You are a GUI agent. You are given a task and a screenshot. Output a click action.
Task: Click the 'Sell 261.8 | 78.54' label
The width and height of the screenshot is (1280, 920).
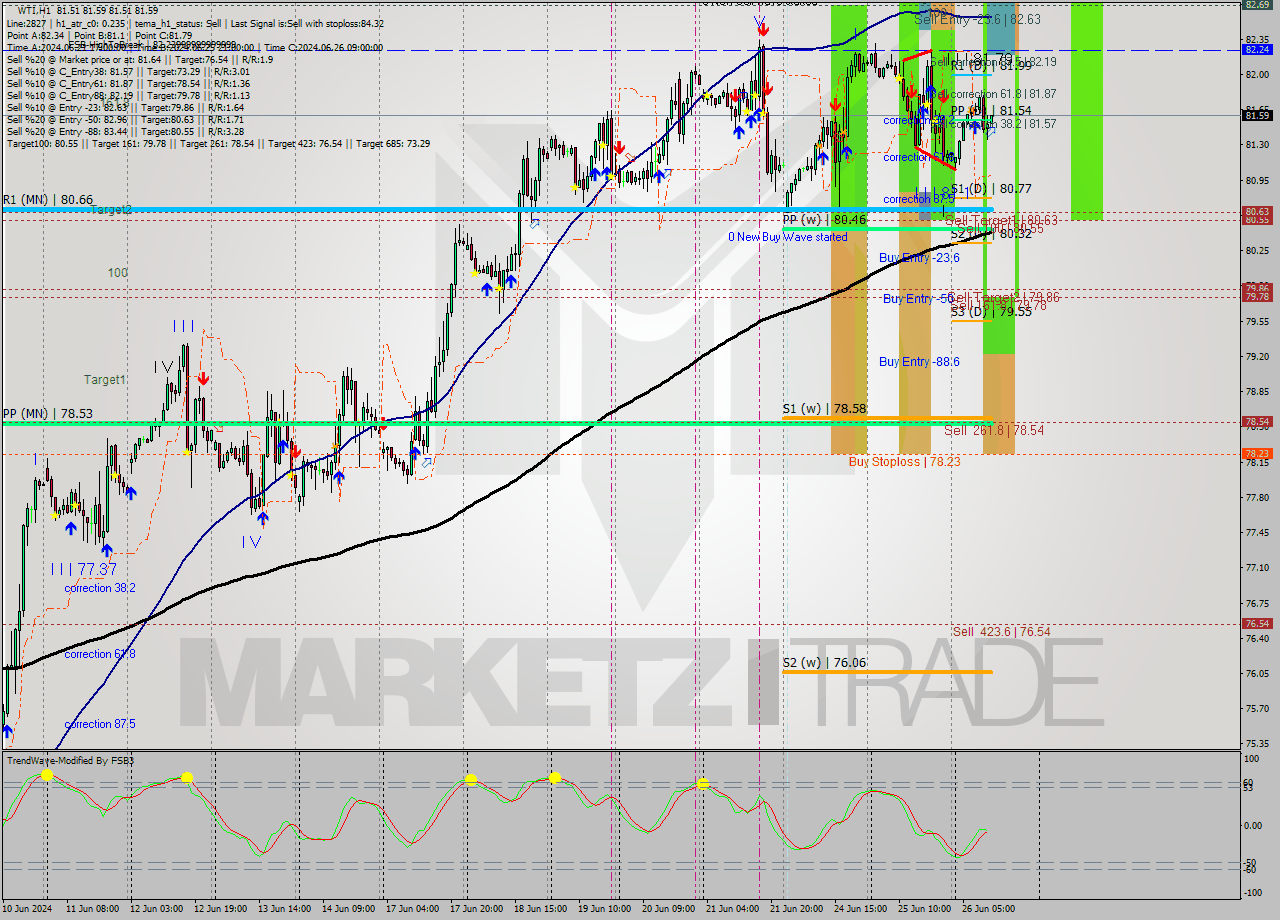(994, 431)
